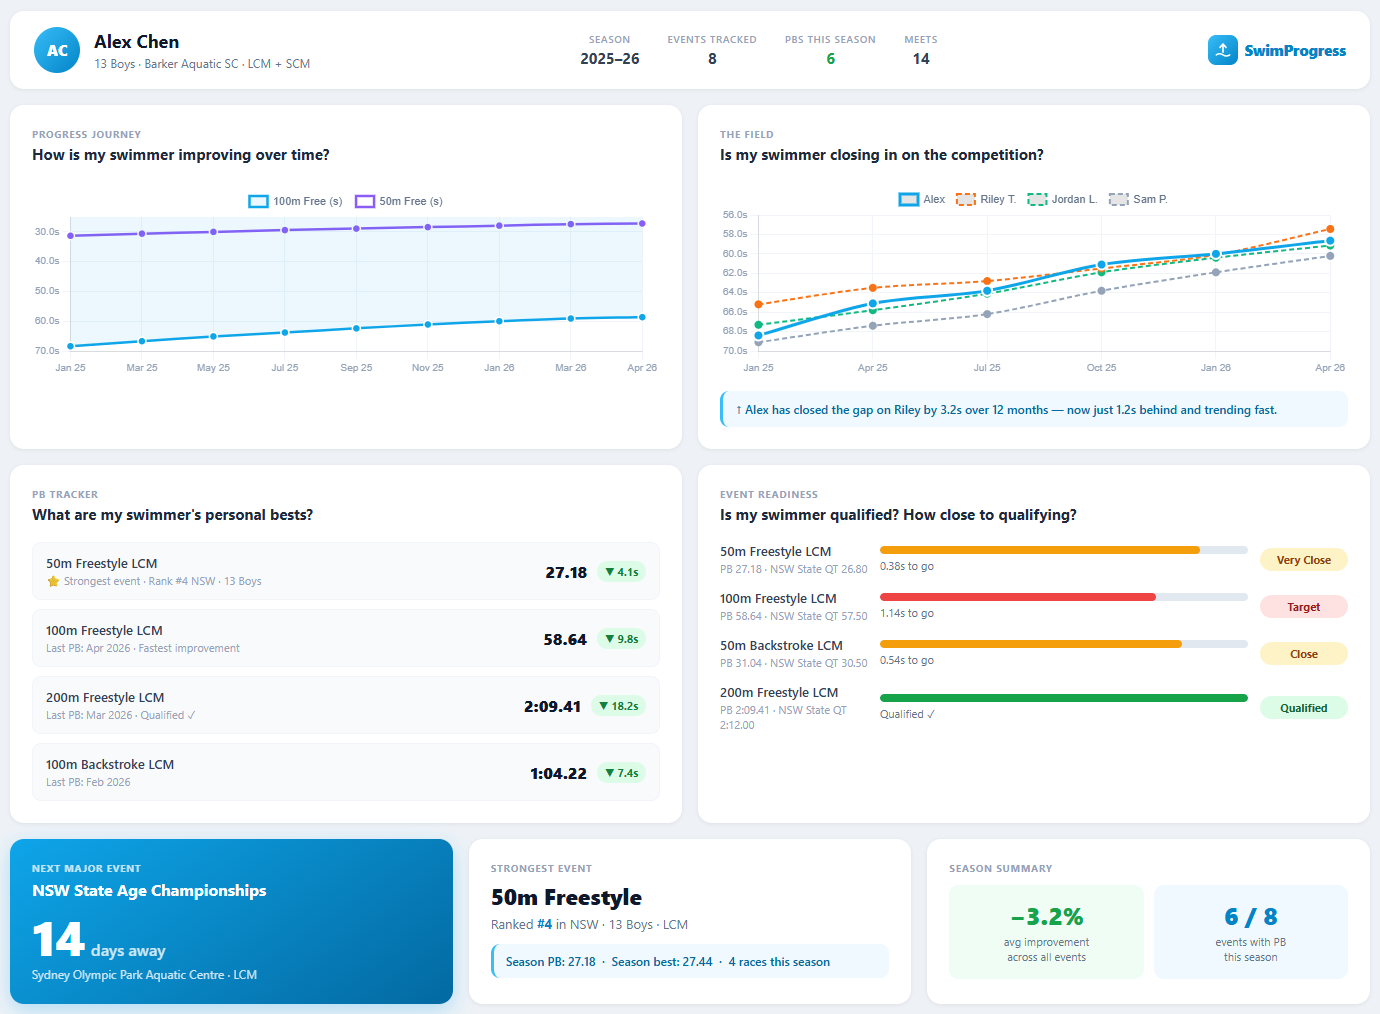Select the 100m Freestyle LCM personal best card
The image size is (1380, 1014).
[346, 638]
